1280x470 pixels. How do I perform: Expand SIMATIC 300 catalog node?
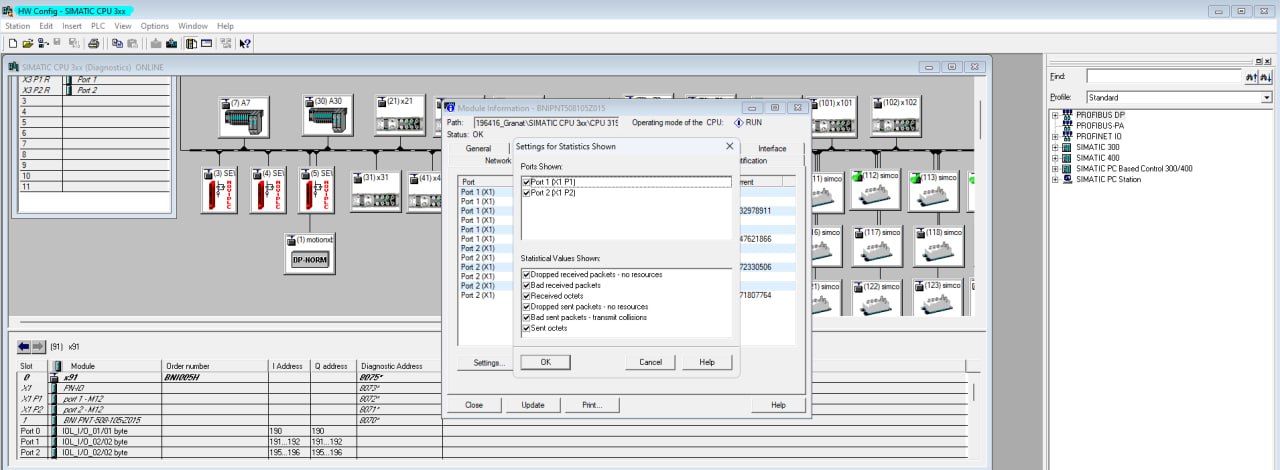[x=1054, y=147]
